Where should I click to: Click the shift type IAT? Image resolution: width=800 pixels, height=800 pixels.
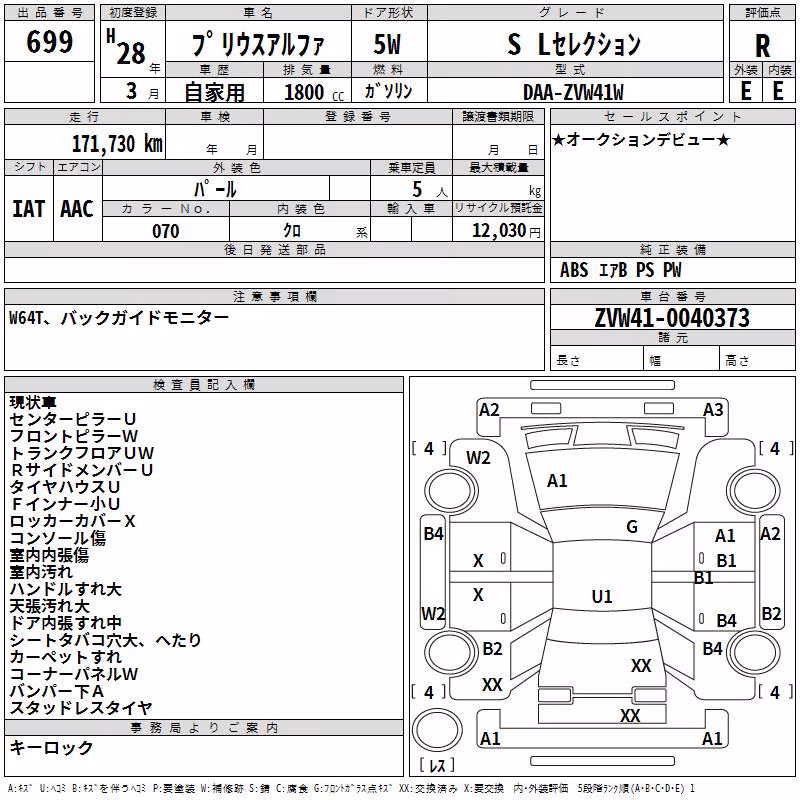coord(29,209)
